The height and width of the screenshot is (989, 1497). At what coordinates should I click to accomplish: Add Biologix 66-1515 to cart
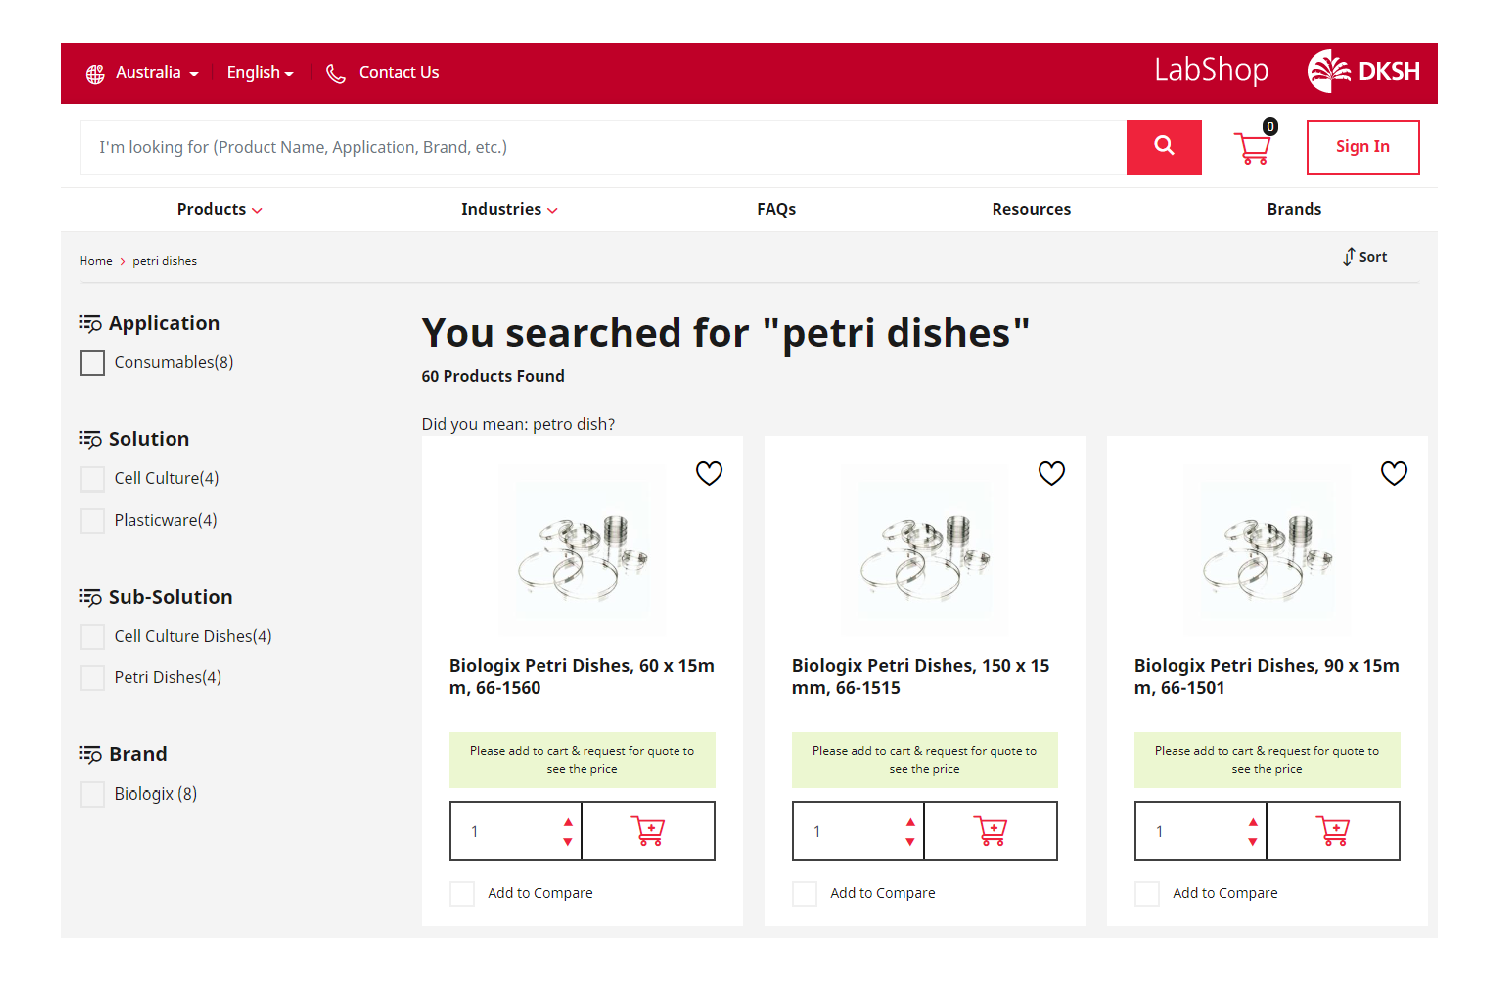click(990, 831)
